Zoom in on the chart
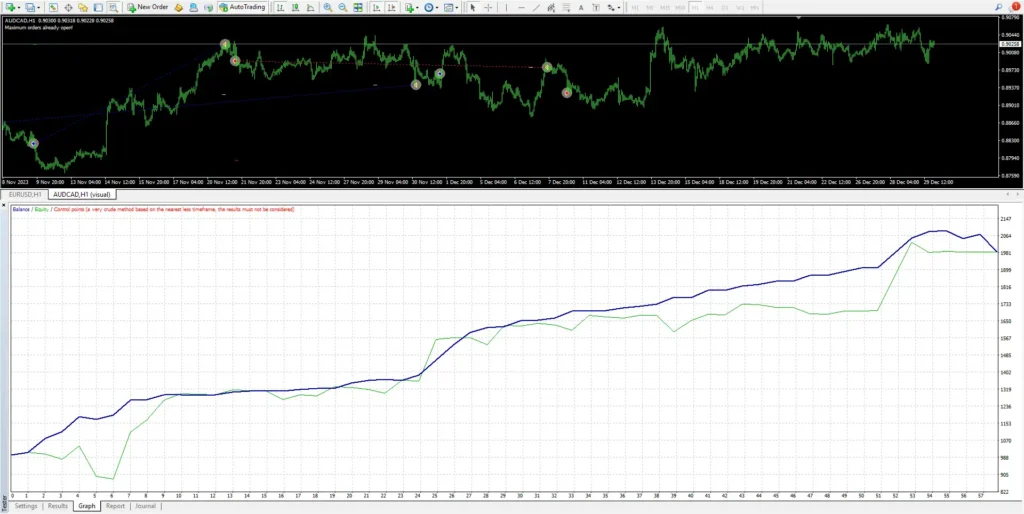 327,7
